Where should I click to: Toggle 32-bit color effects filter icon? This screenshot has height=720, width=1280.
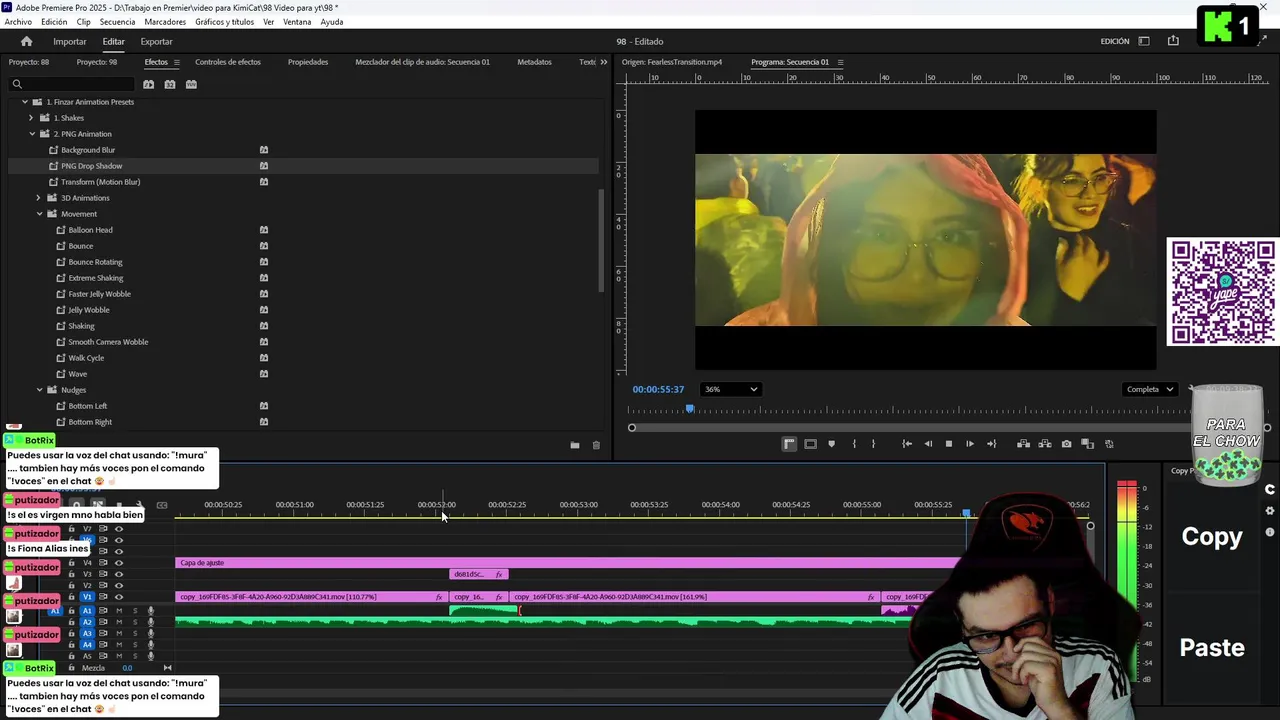pyautogui.click(x=170, y=84)
